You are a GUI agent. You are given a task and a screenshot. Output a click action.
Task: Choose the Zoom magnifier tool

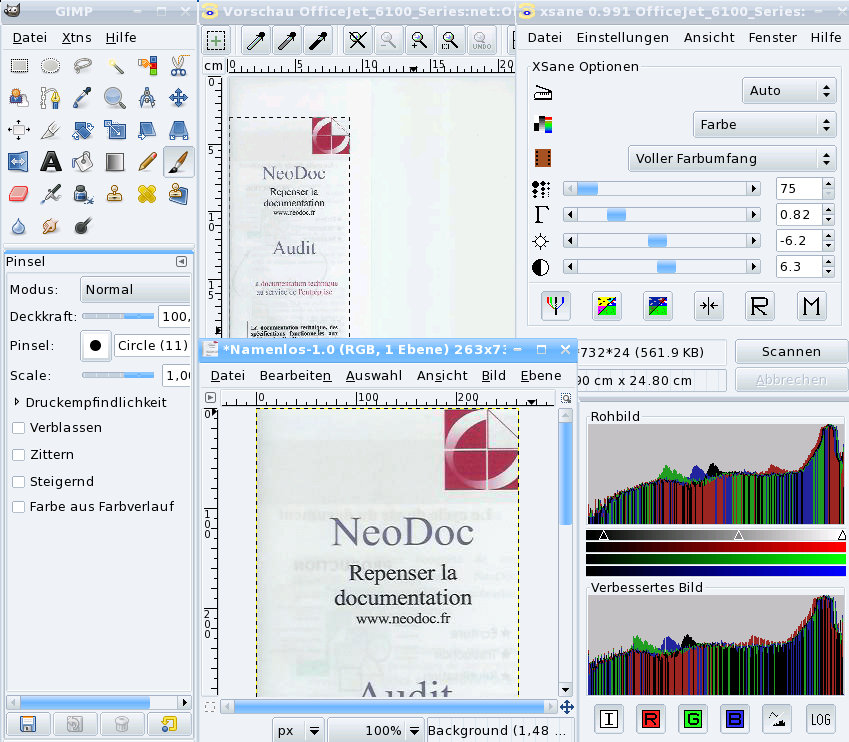coord(115,98)
